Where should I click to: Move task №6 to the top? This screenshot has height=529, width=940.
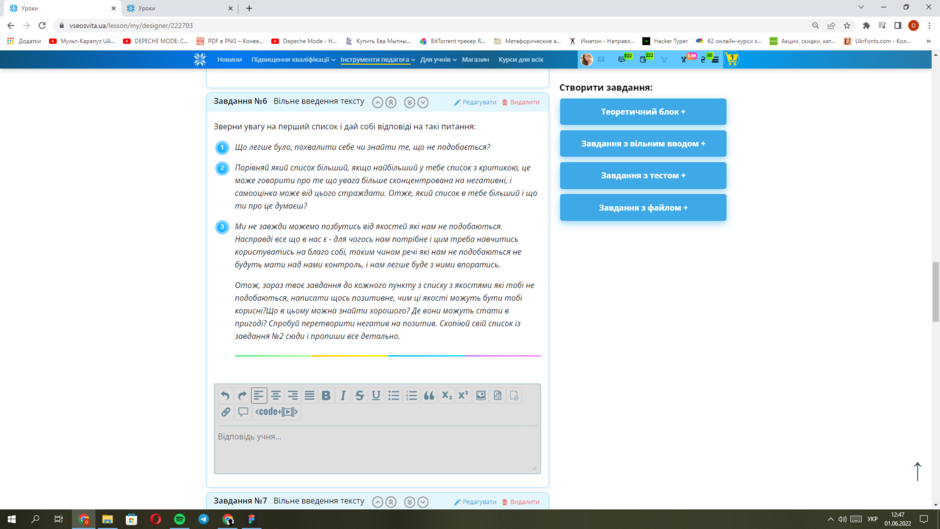(391, 103)
